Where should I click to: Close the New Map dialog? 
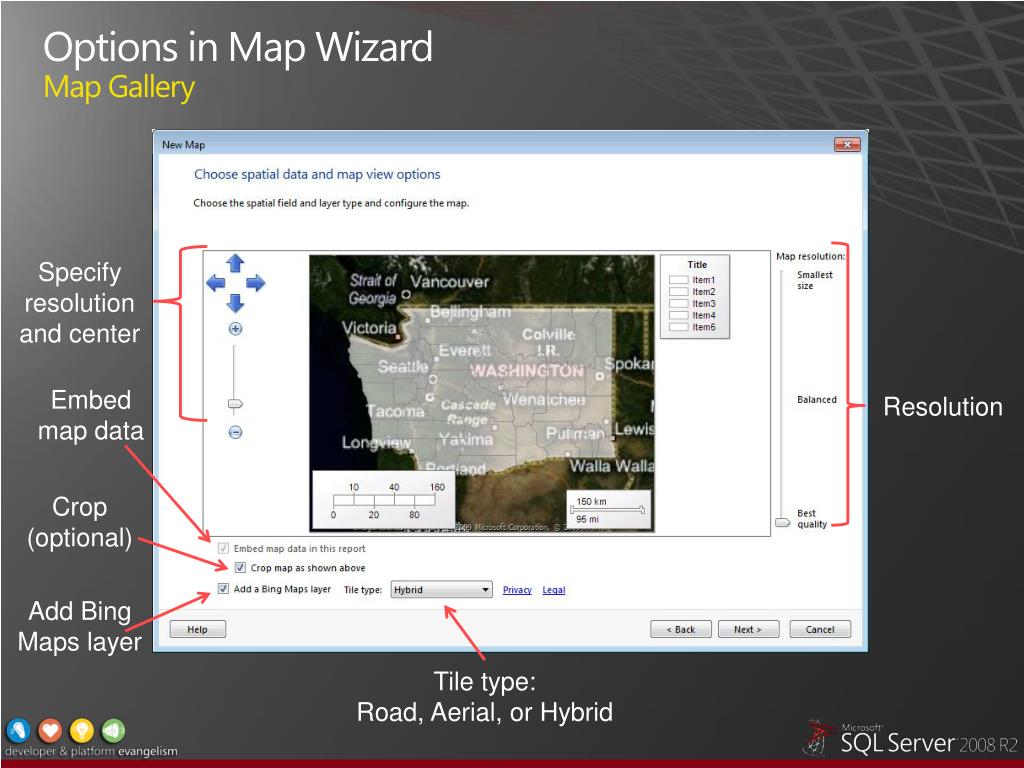[x=847, y=144]
